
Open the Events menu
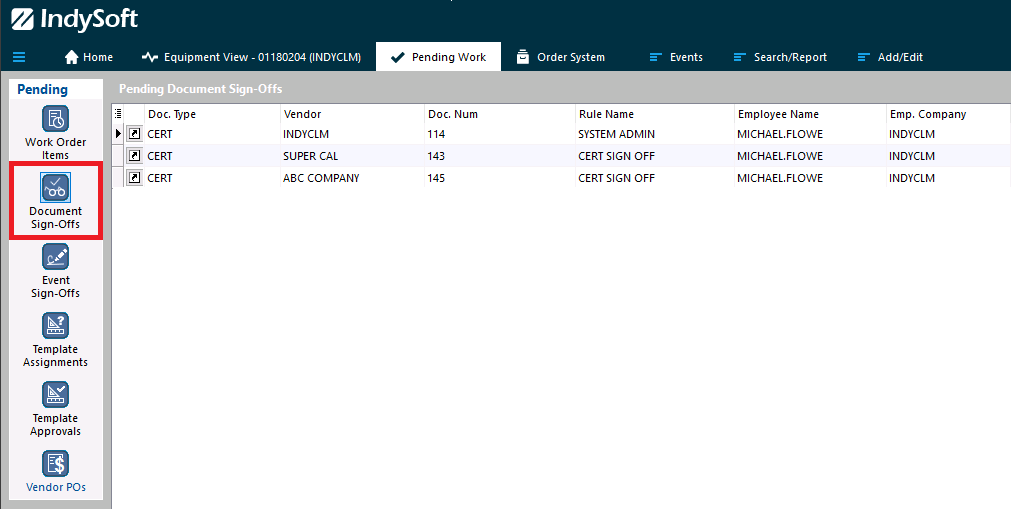pos(676,57)
